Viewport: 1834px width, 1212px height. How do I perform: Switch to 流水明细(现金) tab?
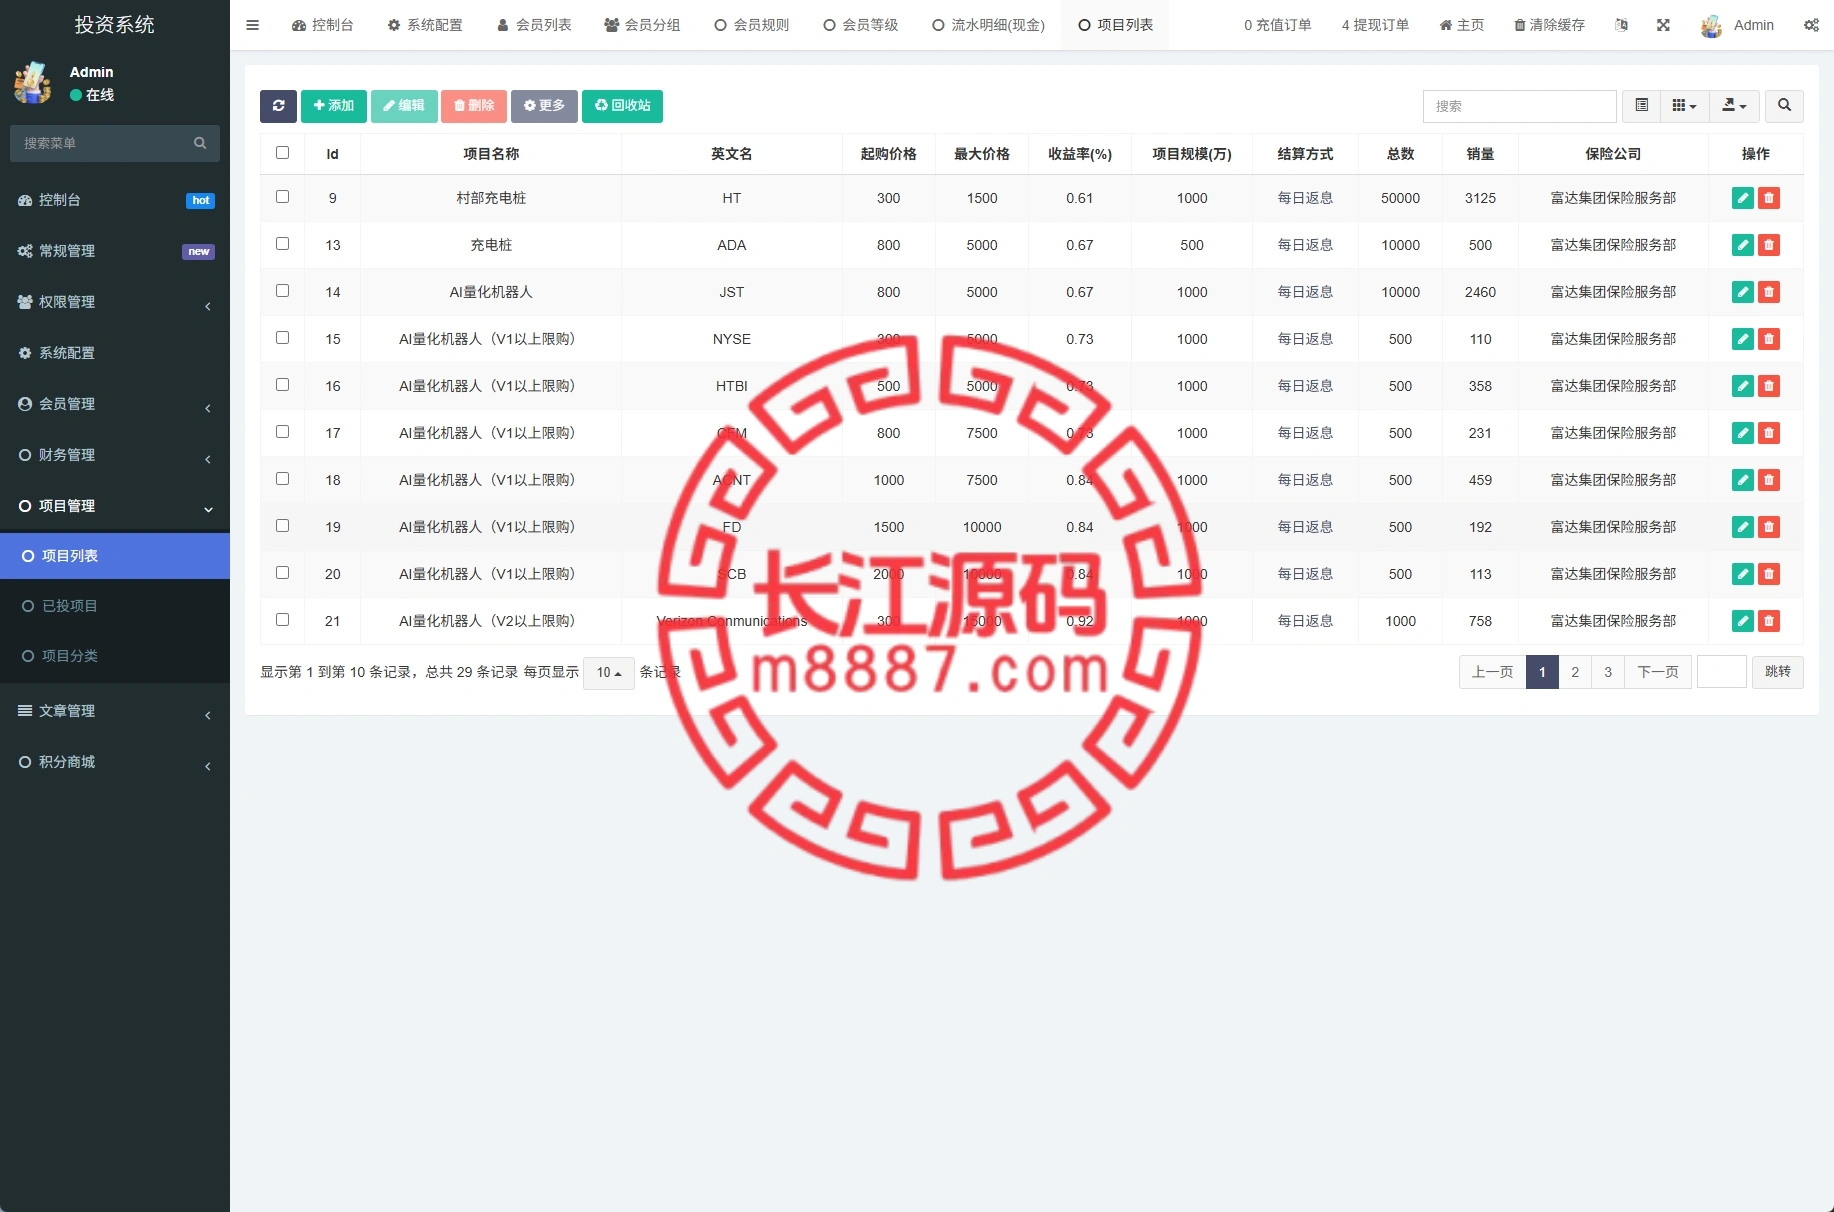pyautogui.click(x=988, y=25)
